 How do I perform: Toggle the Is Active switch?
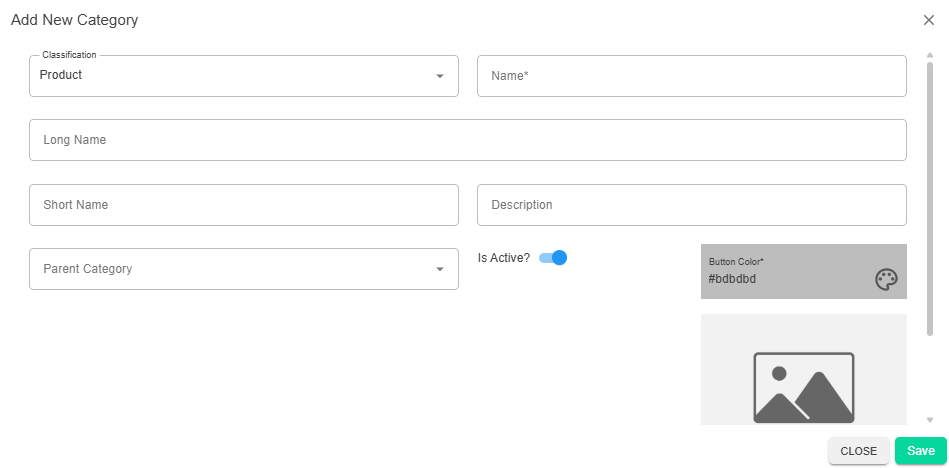click(553, 258)
